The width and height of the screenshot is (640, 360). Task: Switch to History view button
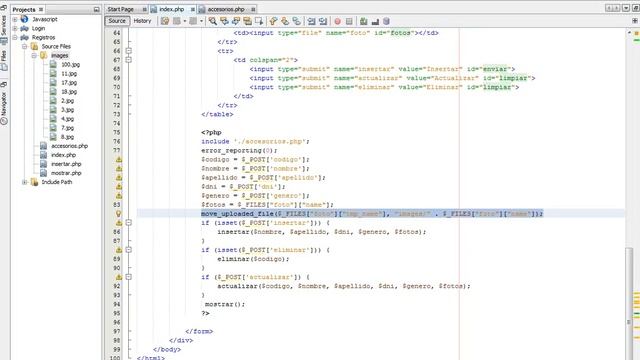tap(142, 21)
